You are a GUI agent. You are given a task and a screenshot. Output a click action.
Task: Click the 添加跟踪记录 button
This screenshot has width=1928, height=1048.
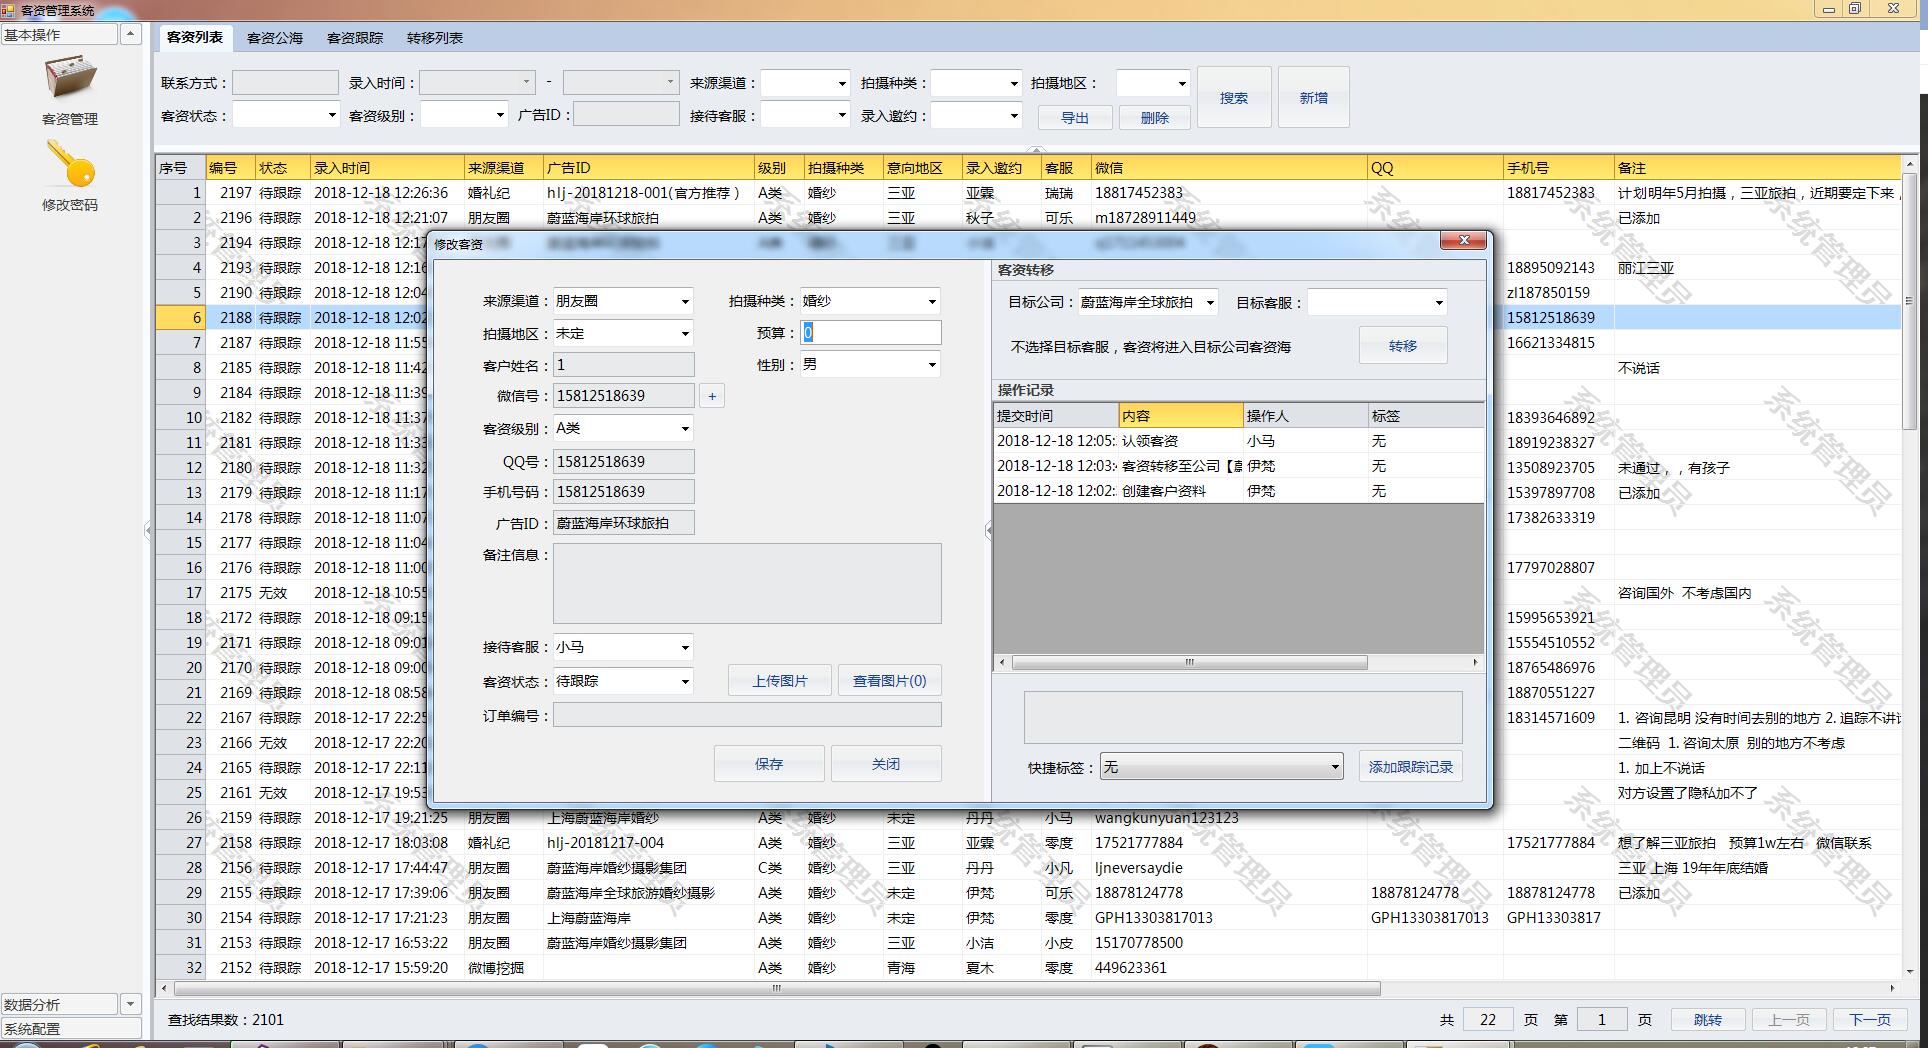click(1410, 767)
